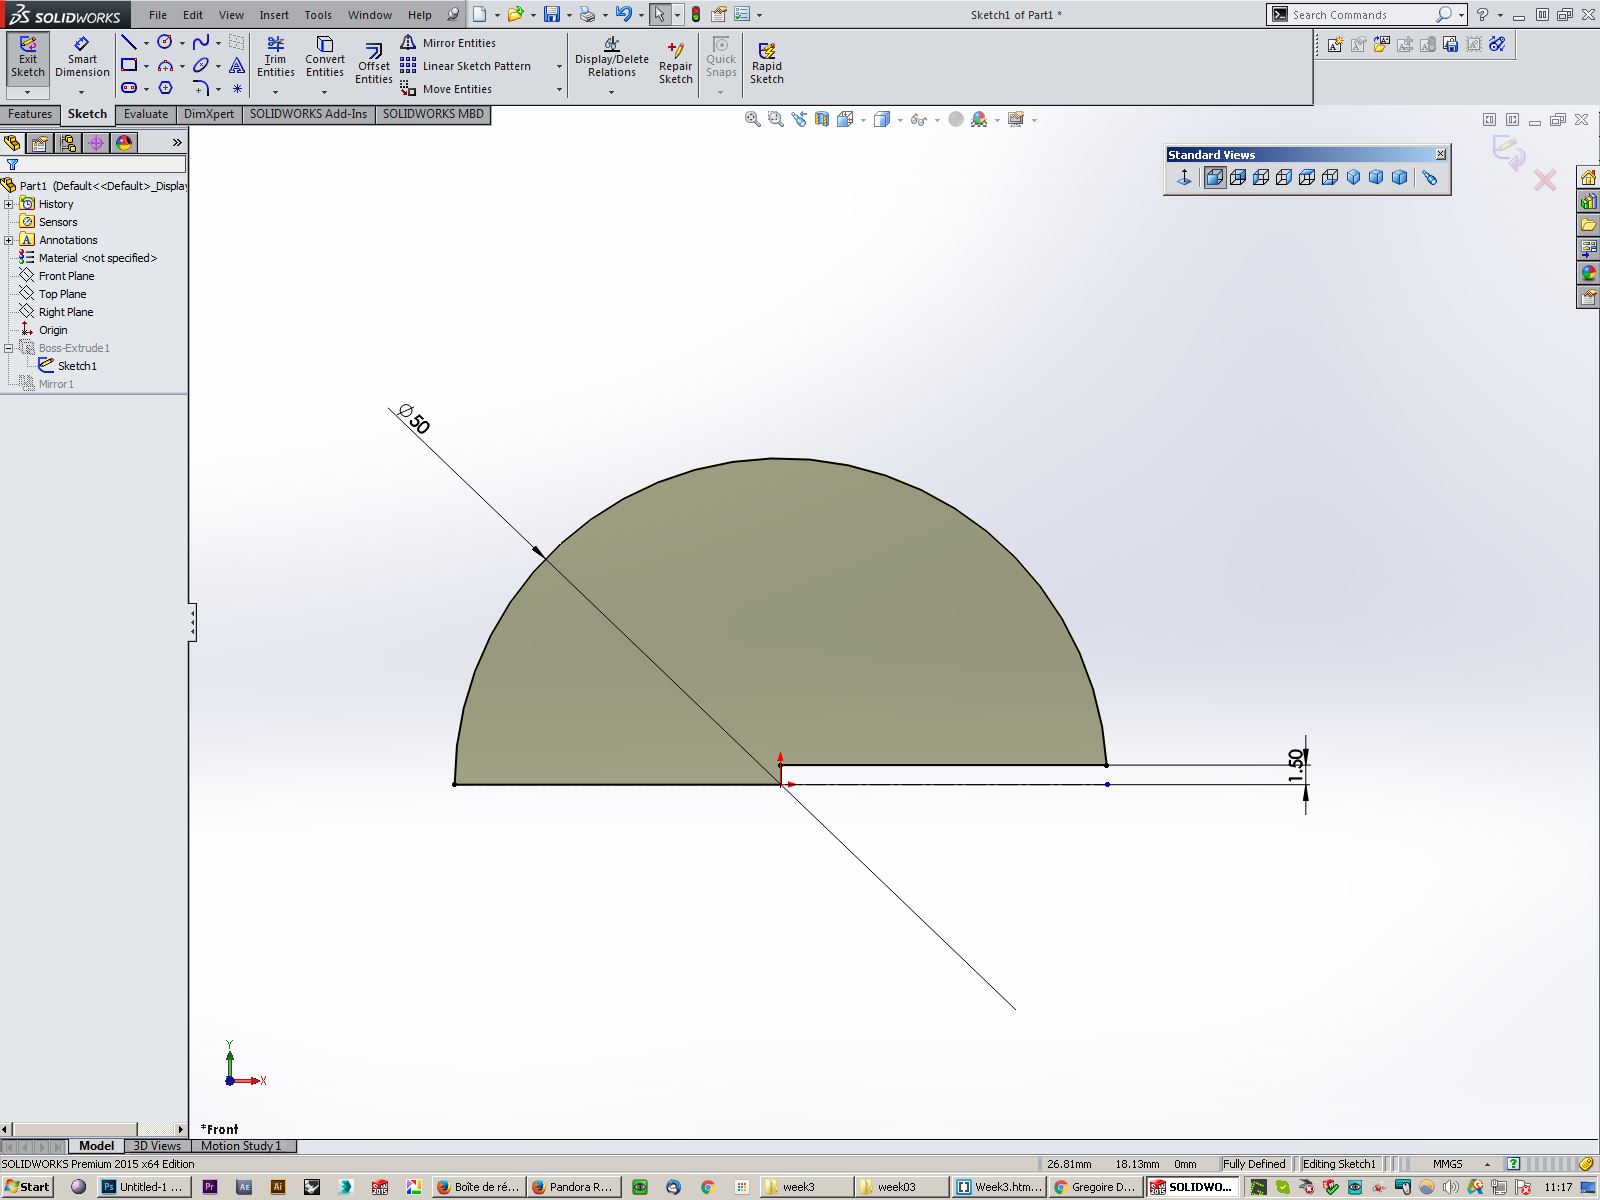Click Move Entities
This screenshot has height=1200, width=1600.
[446, 89]
